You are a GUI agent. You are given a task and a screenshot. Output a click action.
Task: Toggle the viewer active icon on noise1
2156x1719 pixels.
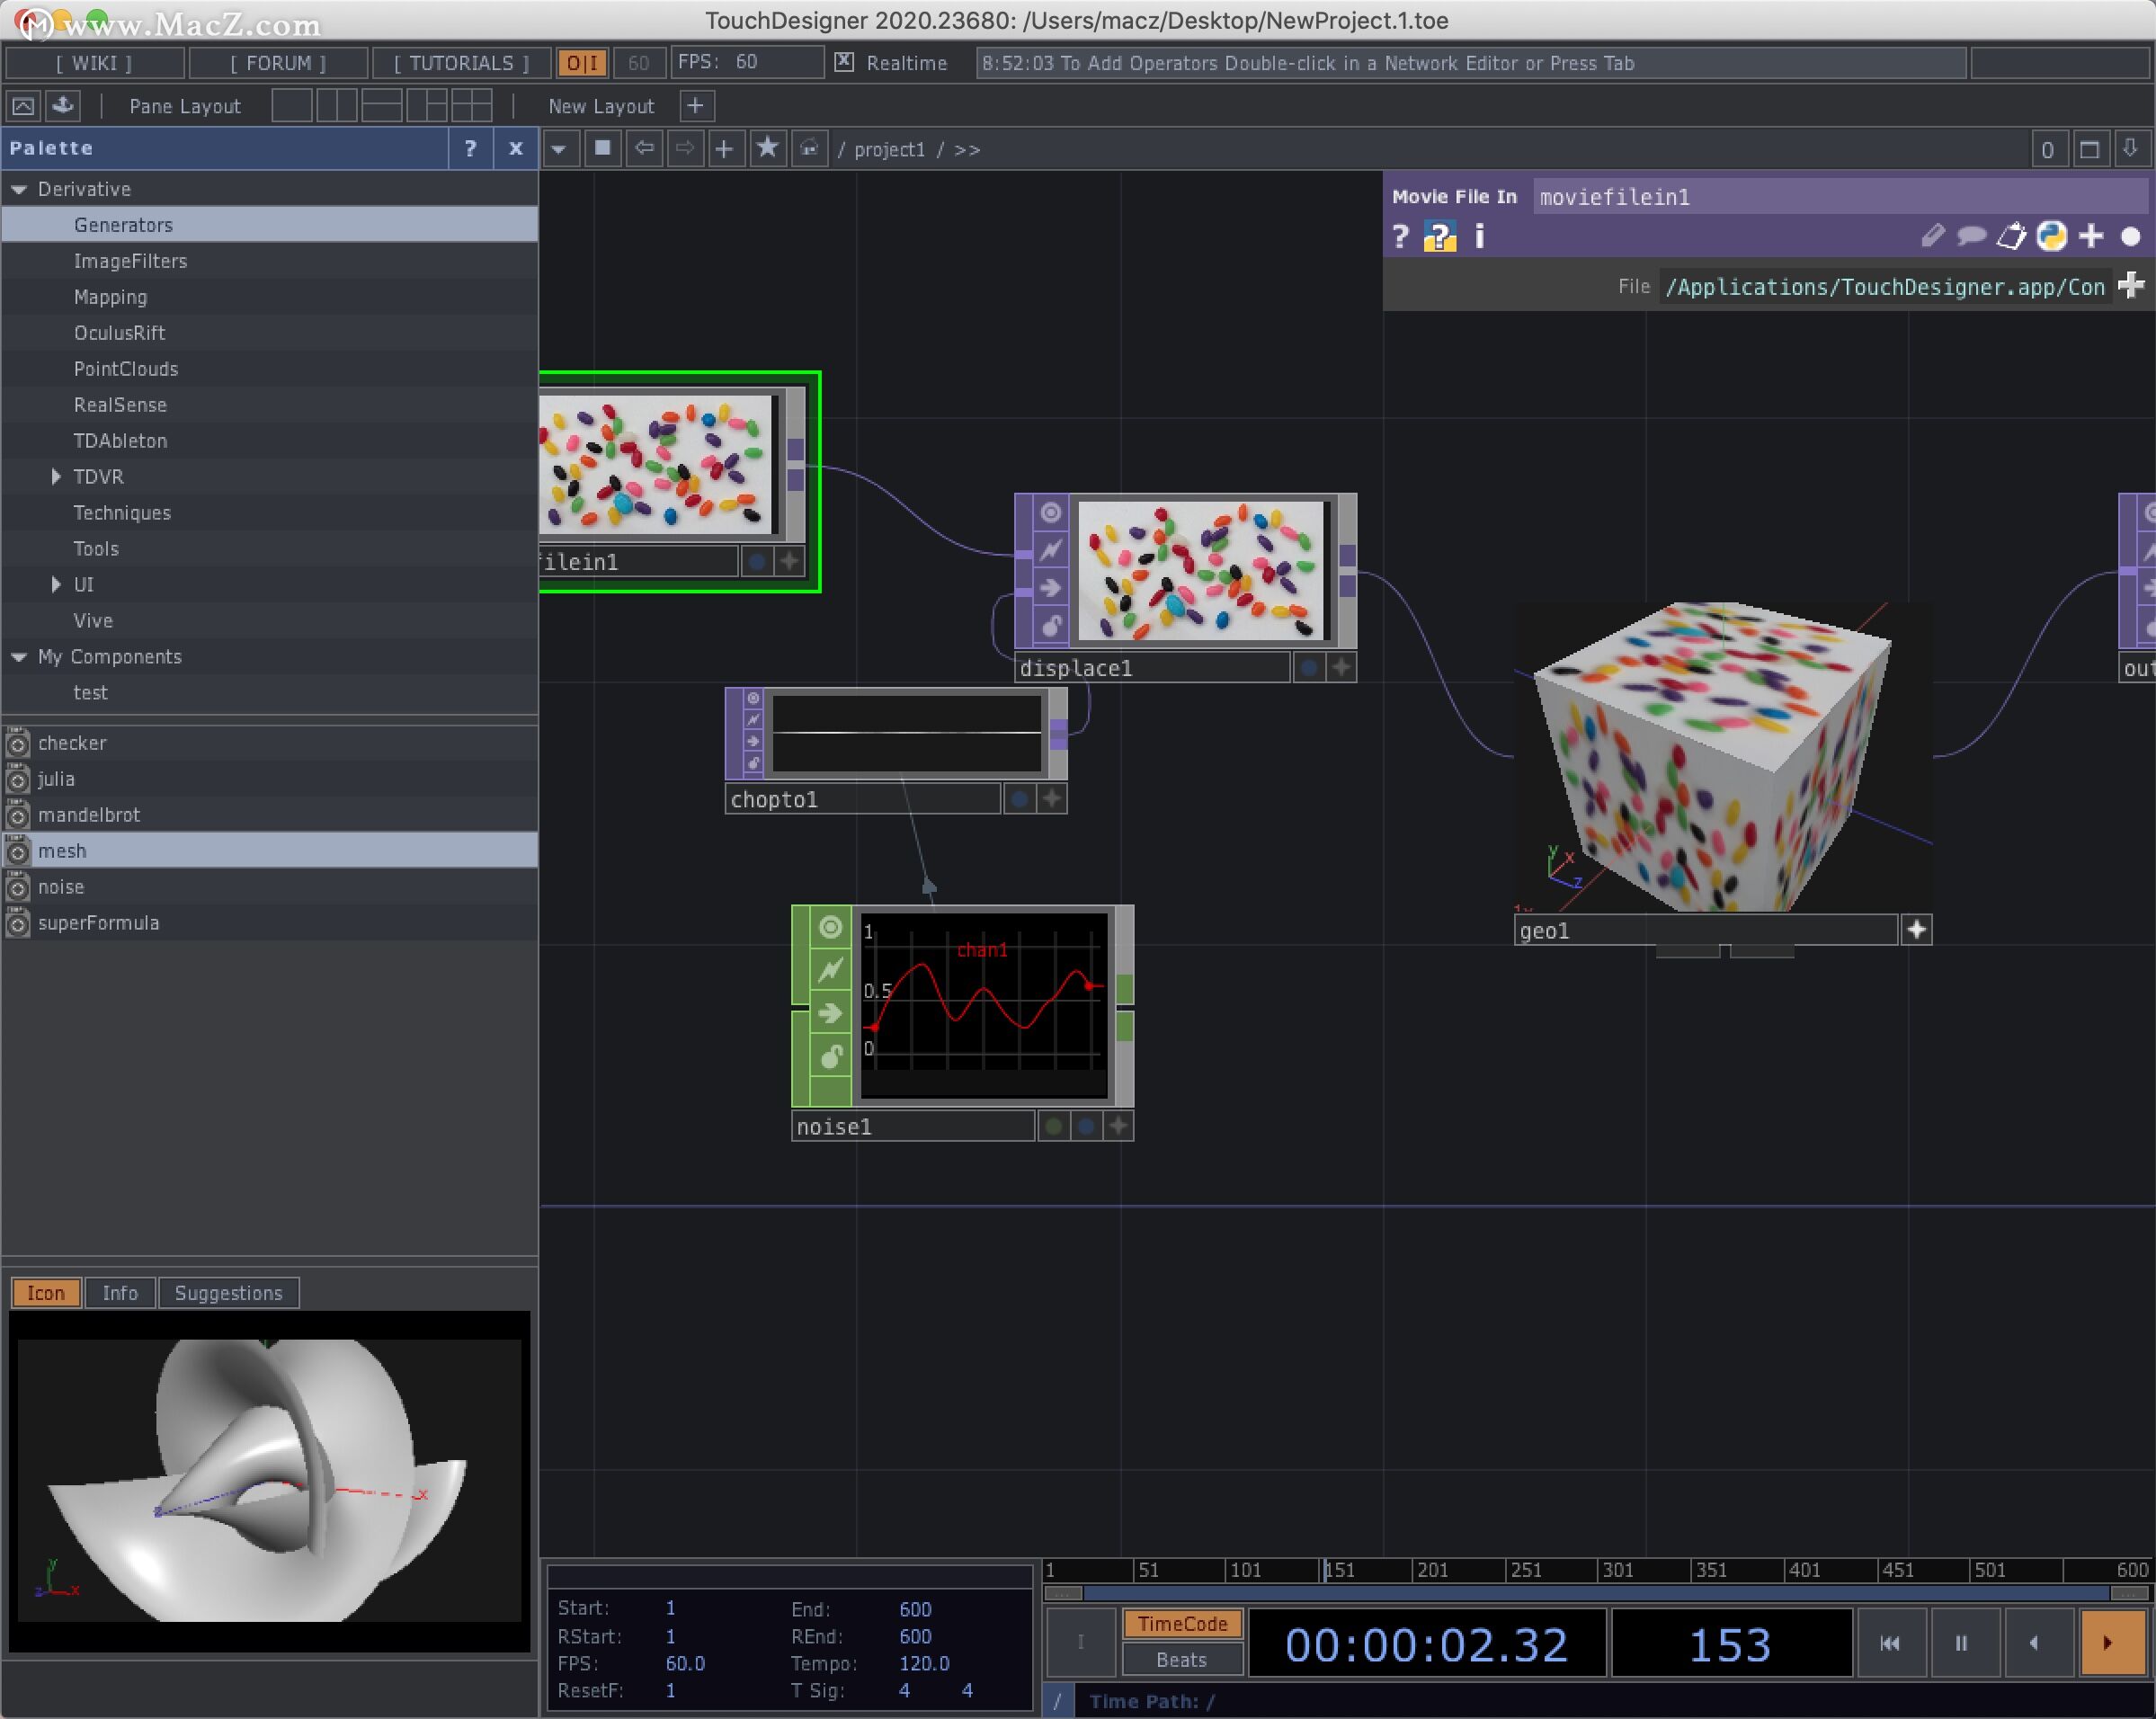click(830, 927)
